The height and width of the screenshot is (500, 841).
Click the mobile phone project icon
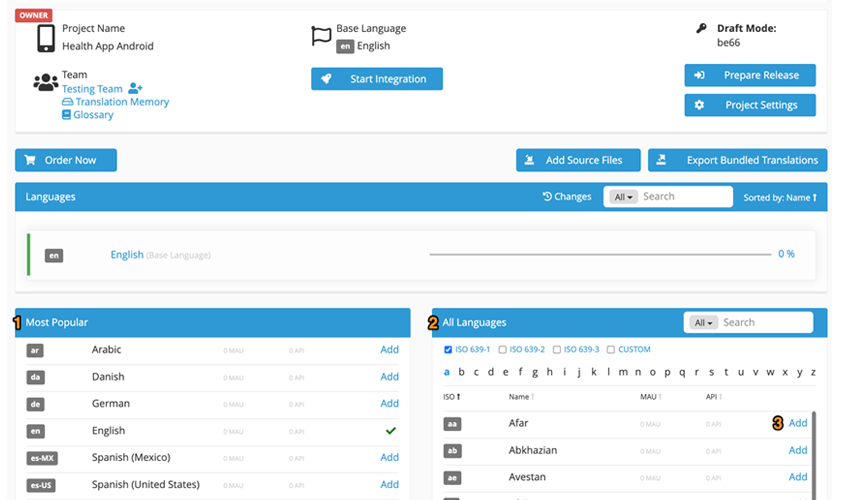click(46, 38)
